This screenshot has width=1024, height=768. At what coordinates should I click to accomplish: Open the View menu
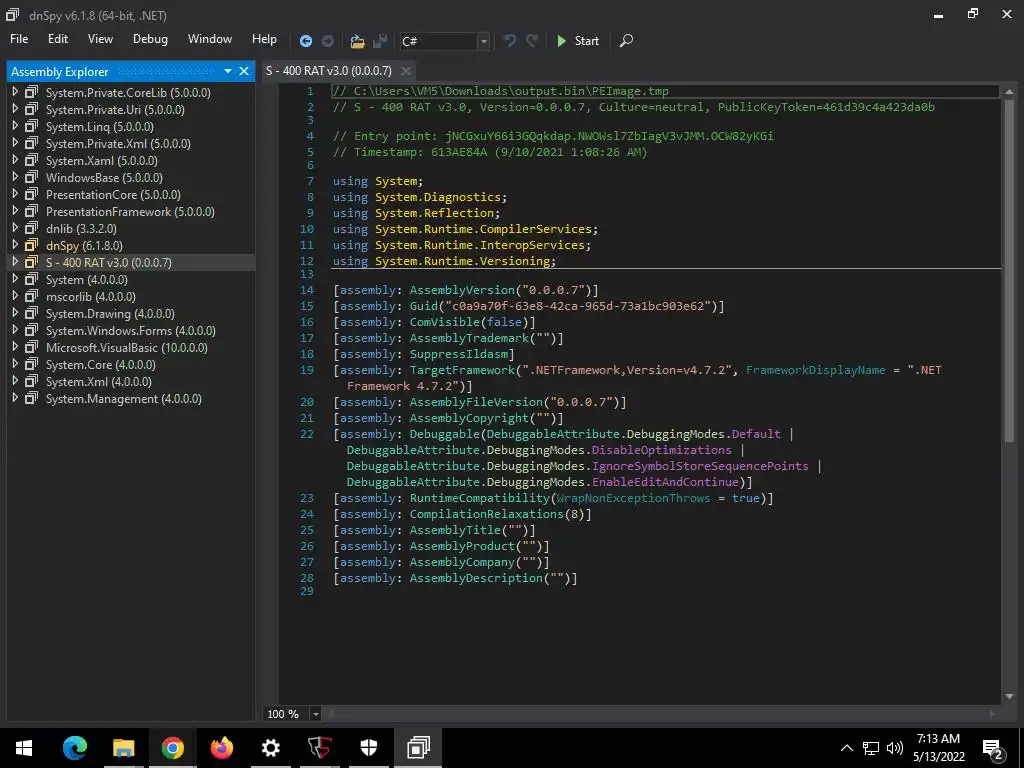click(x=100, y=39)
